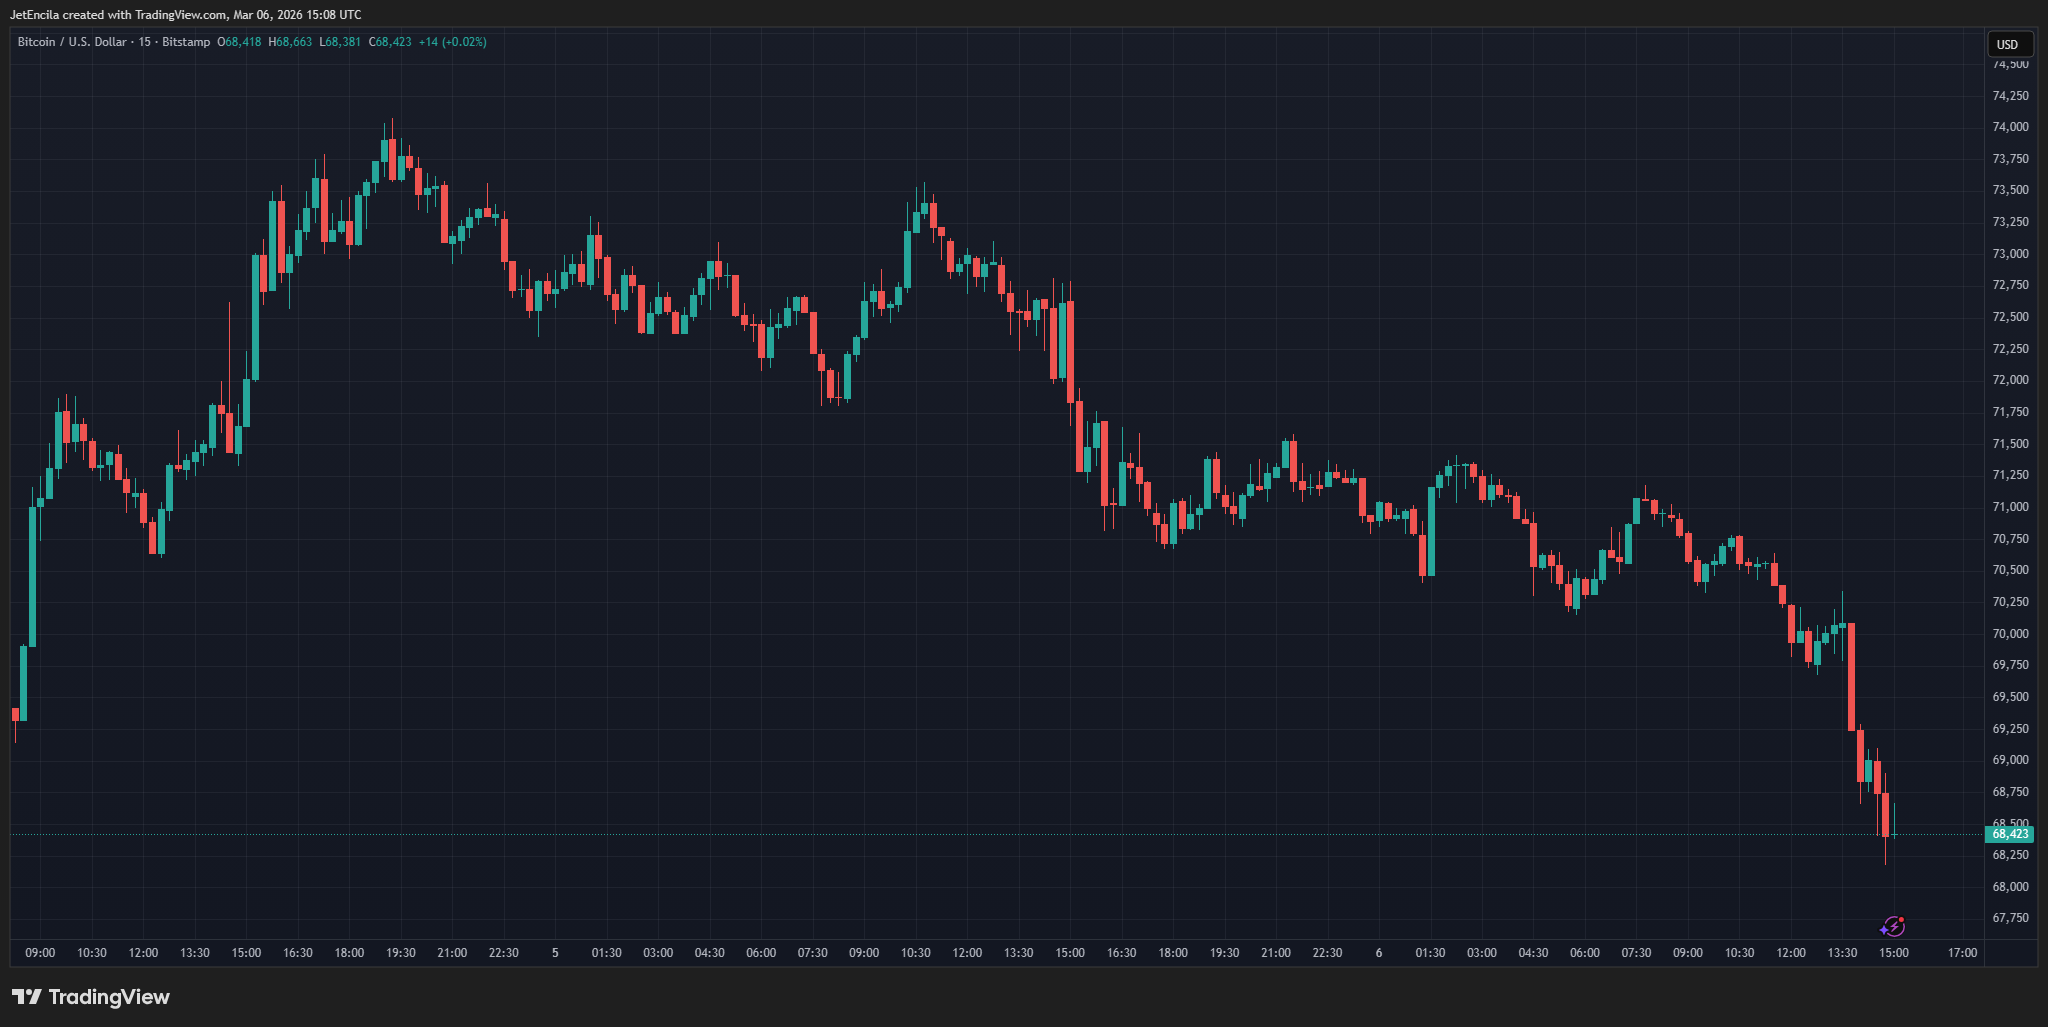The image size is (2048, 1027).
Task: Click the TradingView logo at bottom left
Action: pos(91,997)
